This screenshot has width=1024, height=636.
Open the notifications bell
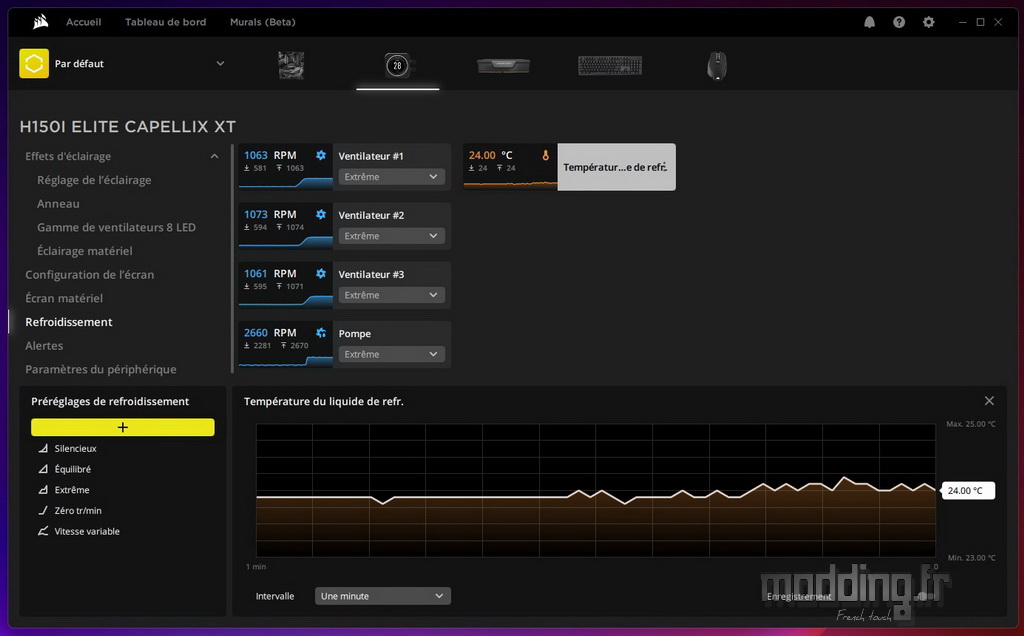tap(869, 22)
